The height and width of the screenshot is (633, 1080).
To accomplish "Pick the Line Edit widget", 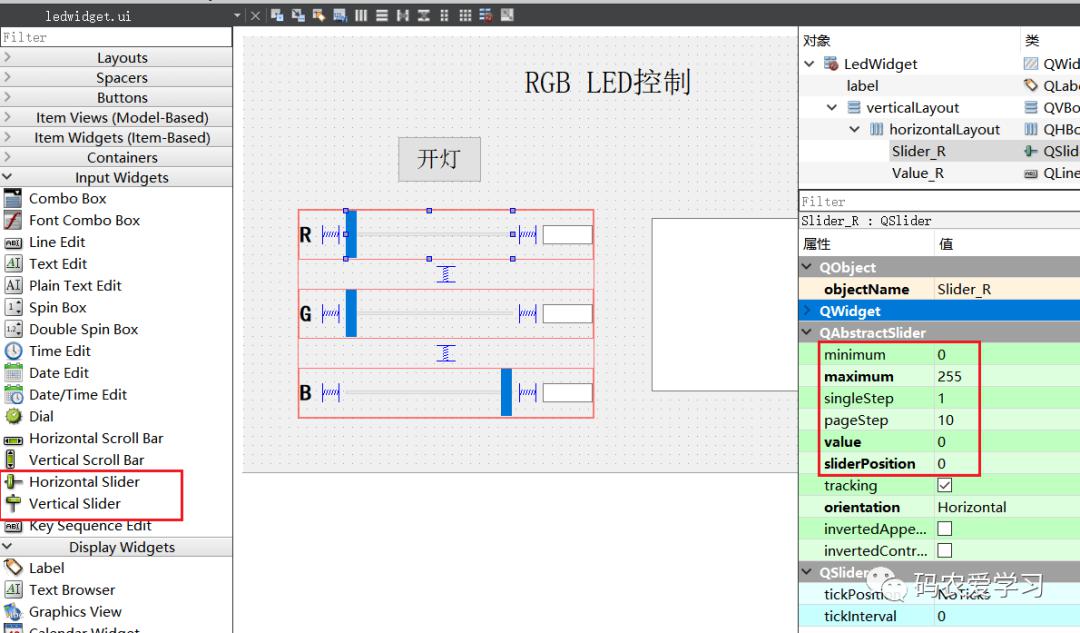I will 56,242.
